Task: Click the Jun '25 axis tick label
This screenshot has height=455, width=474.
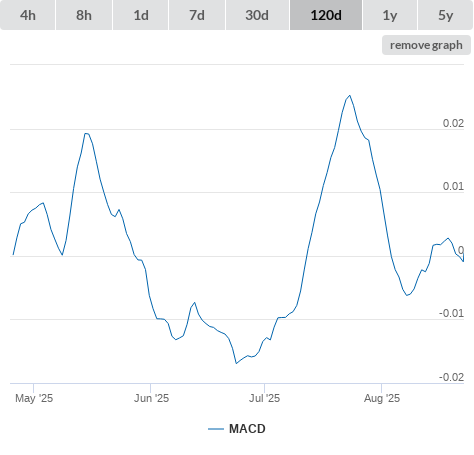Action: [151, 398]
